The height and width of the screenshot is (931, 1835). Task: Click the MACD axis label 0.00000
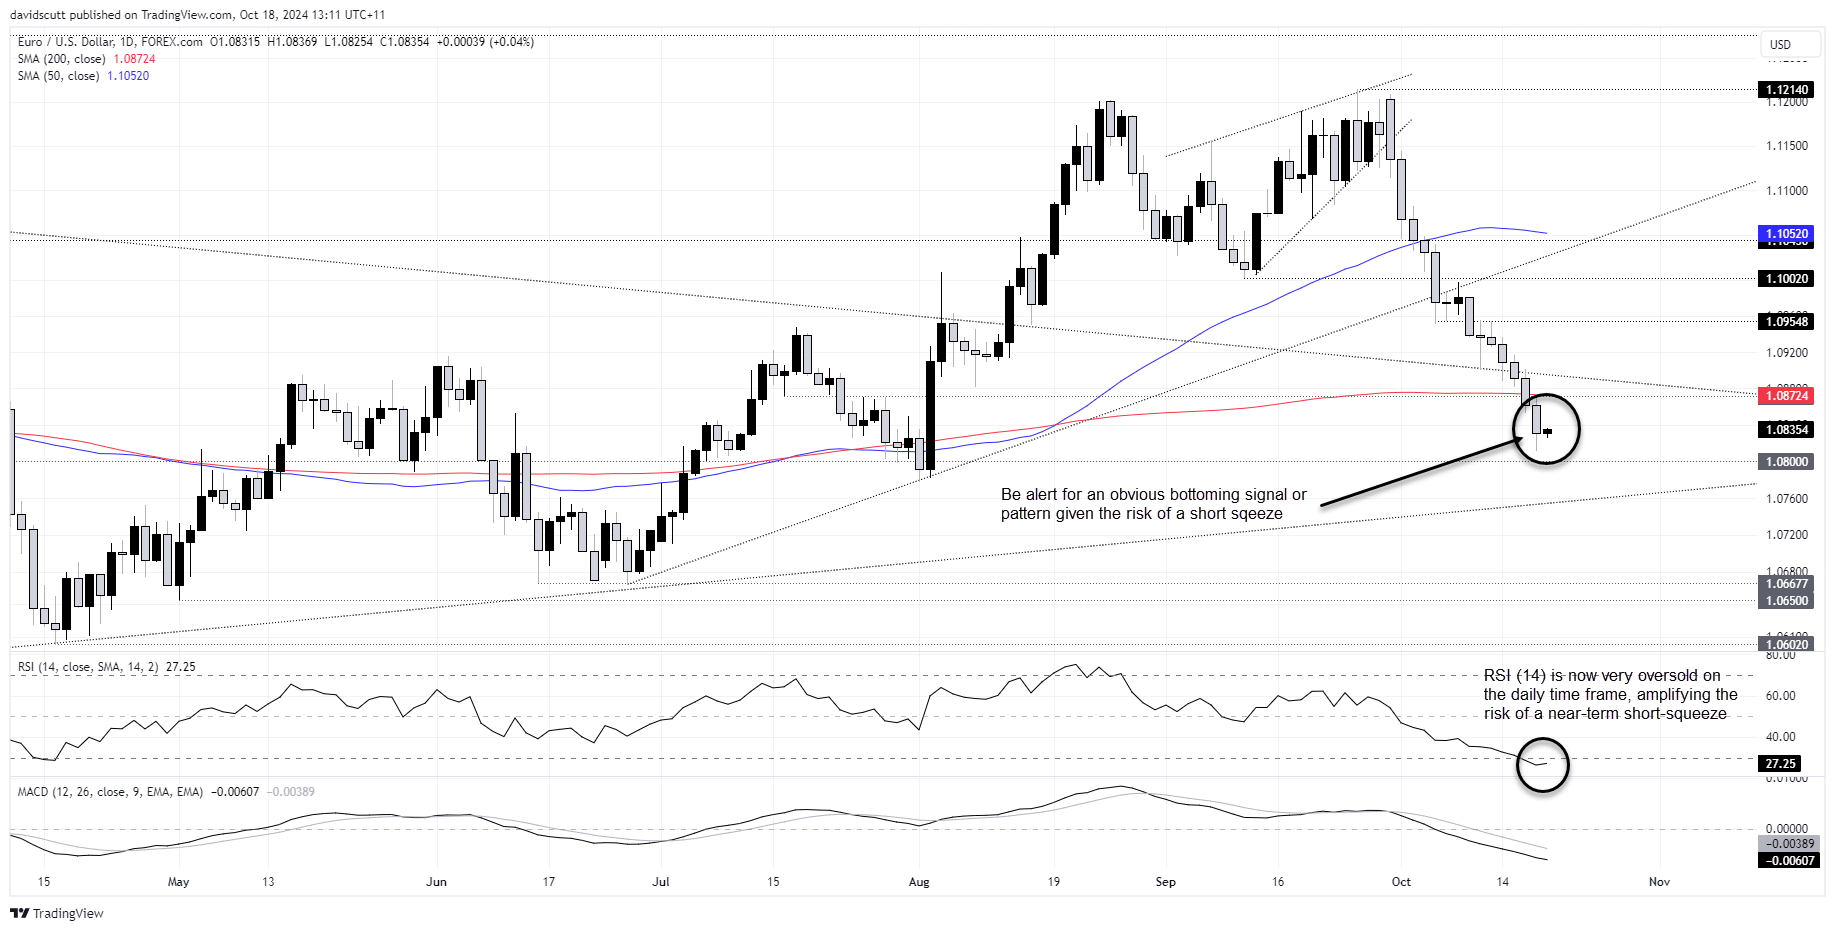(1786, 829)
